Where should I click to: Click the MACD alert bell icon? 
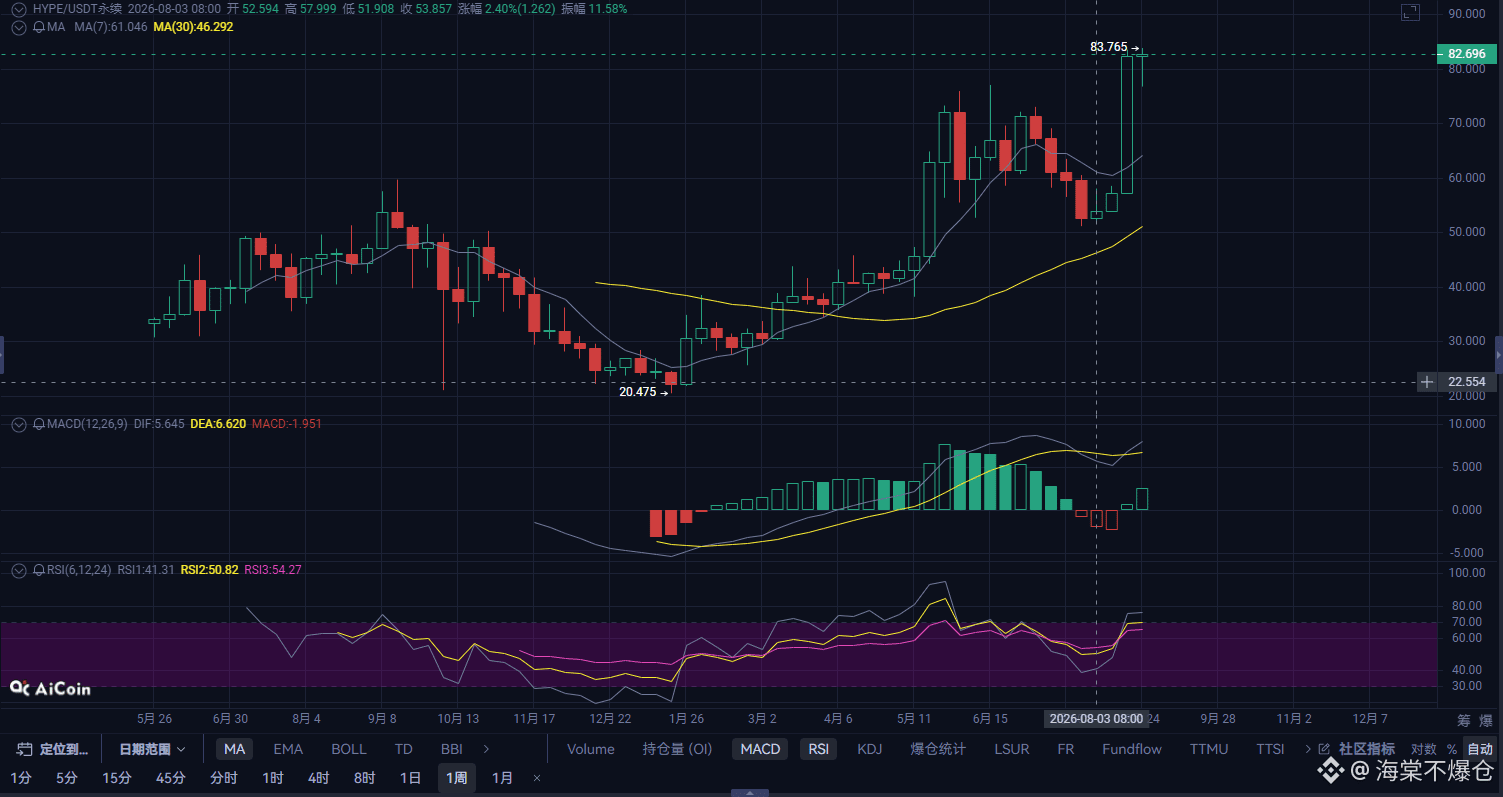click(39, 424)
